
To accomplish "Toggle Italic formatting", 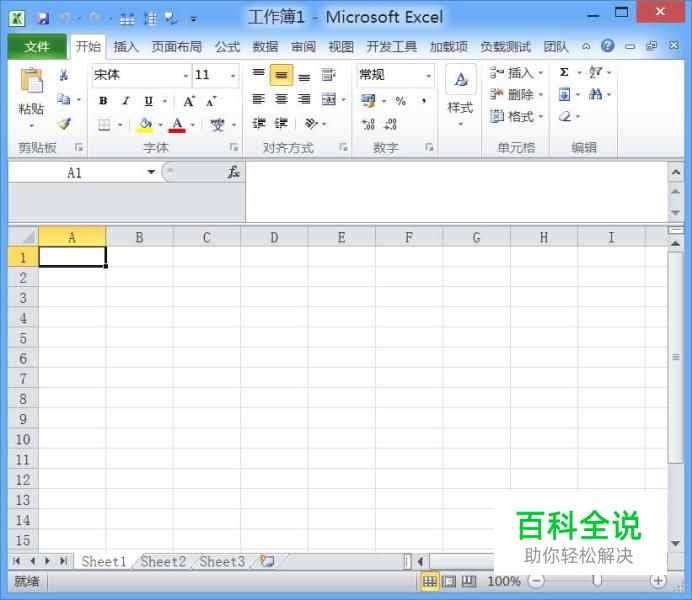I will tap(126, 101).
